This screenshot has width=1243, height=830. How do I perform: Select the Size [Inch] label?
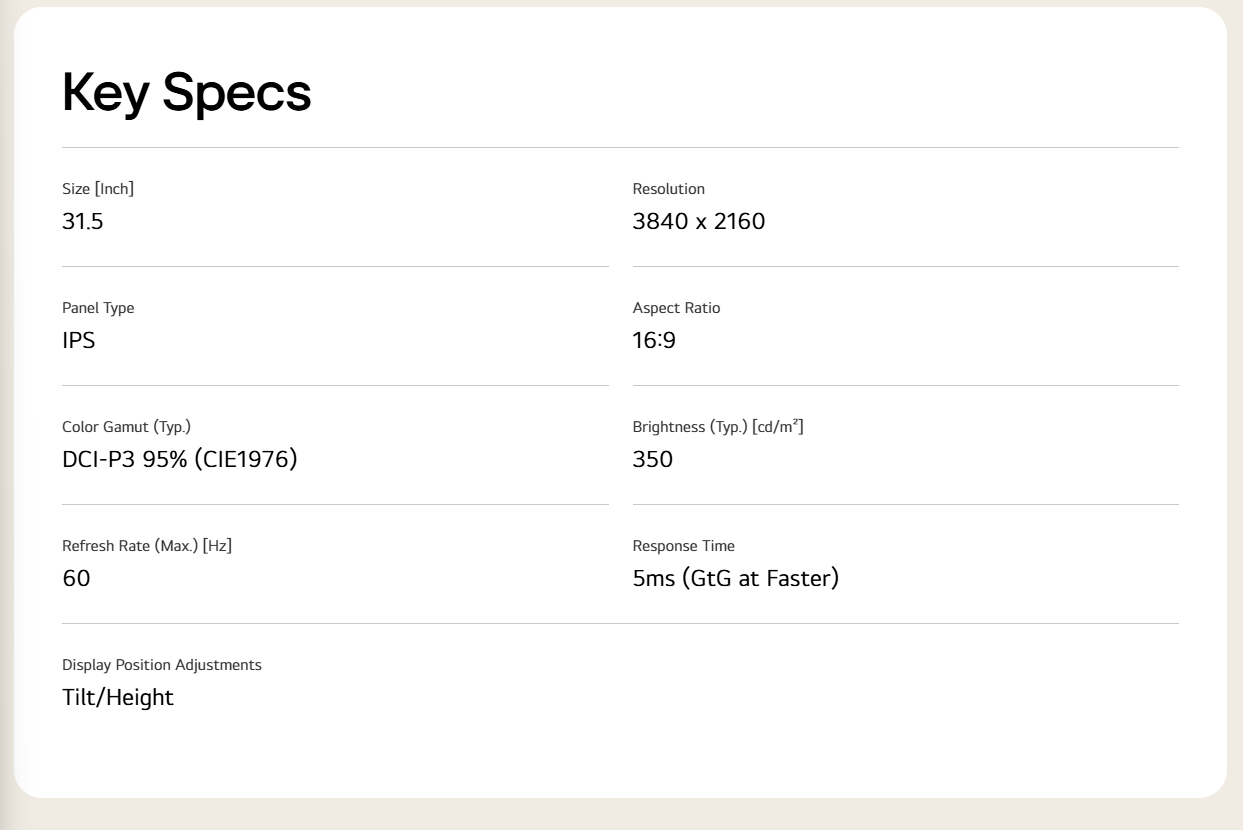[x=98, y=189]
